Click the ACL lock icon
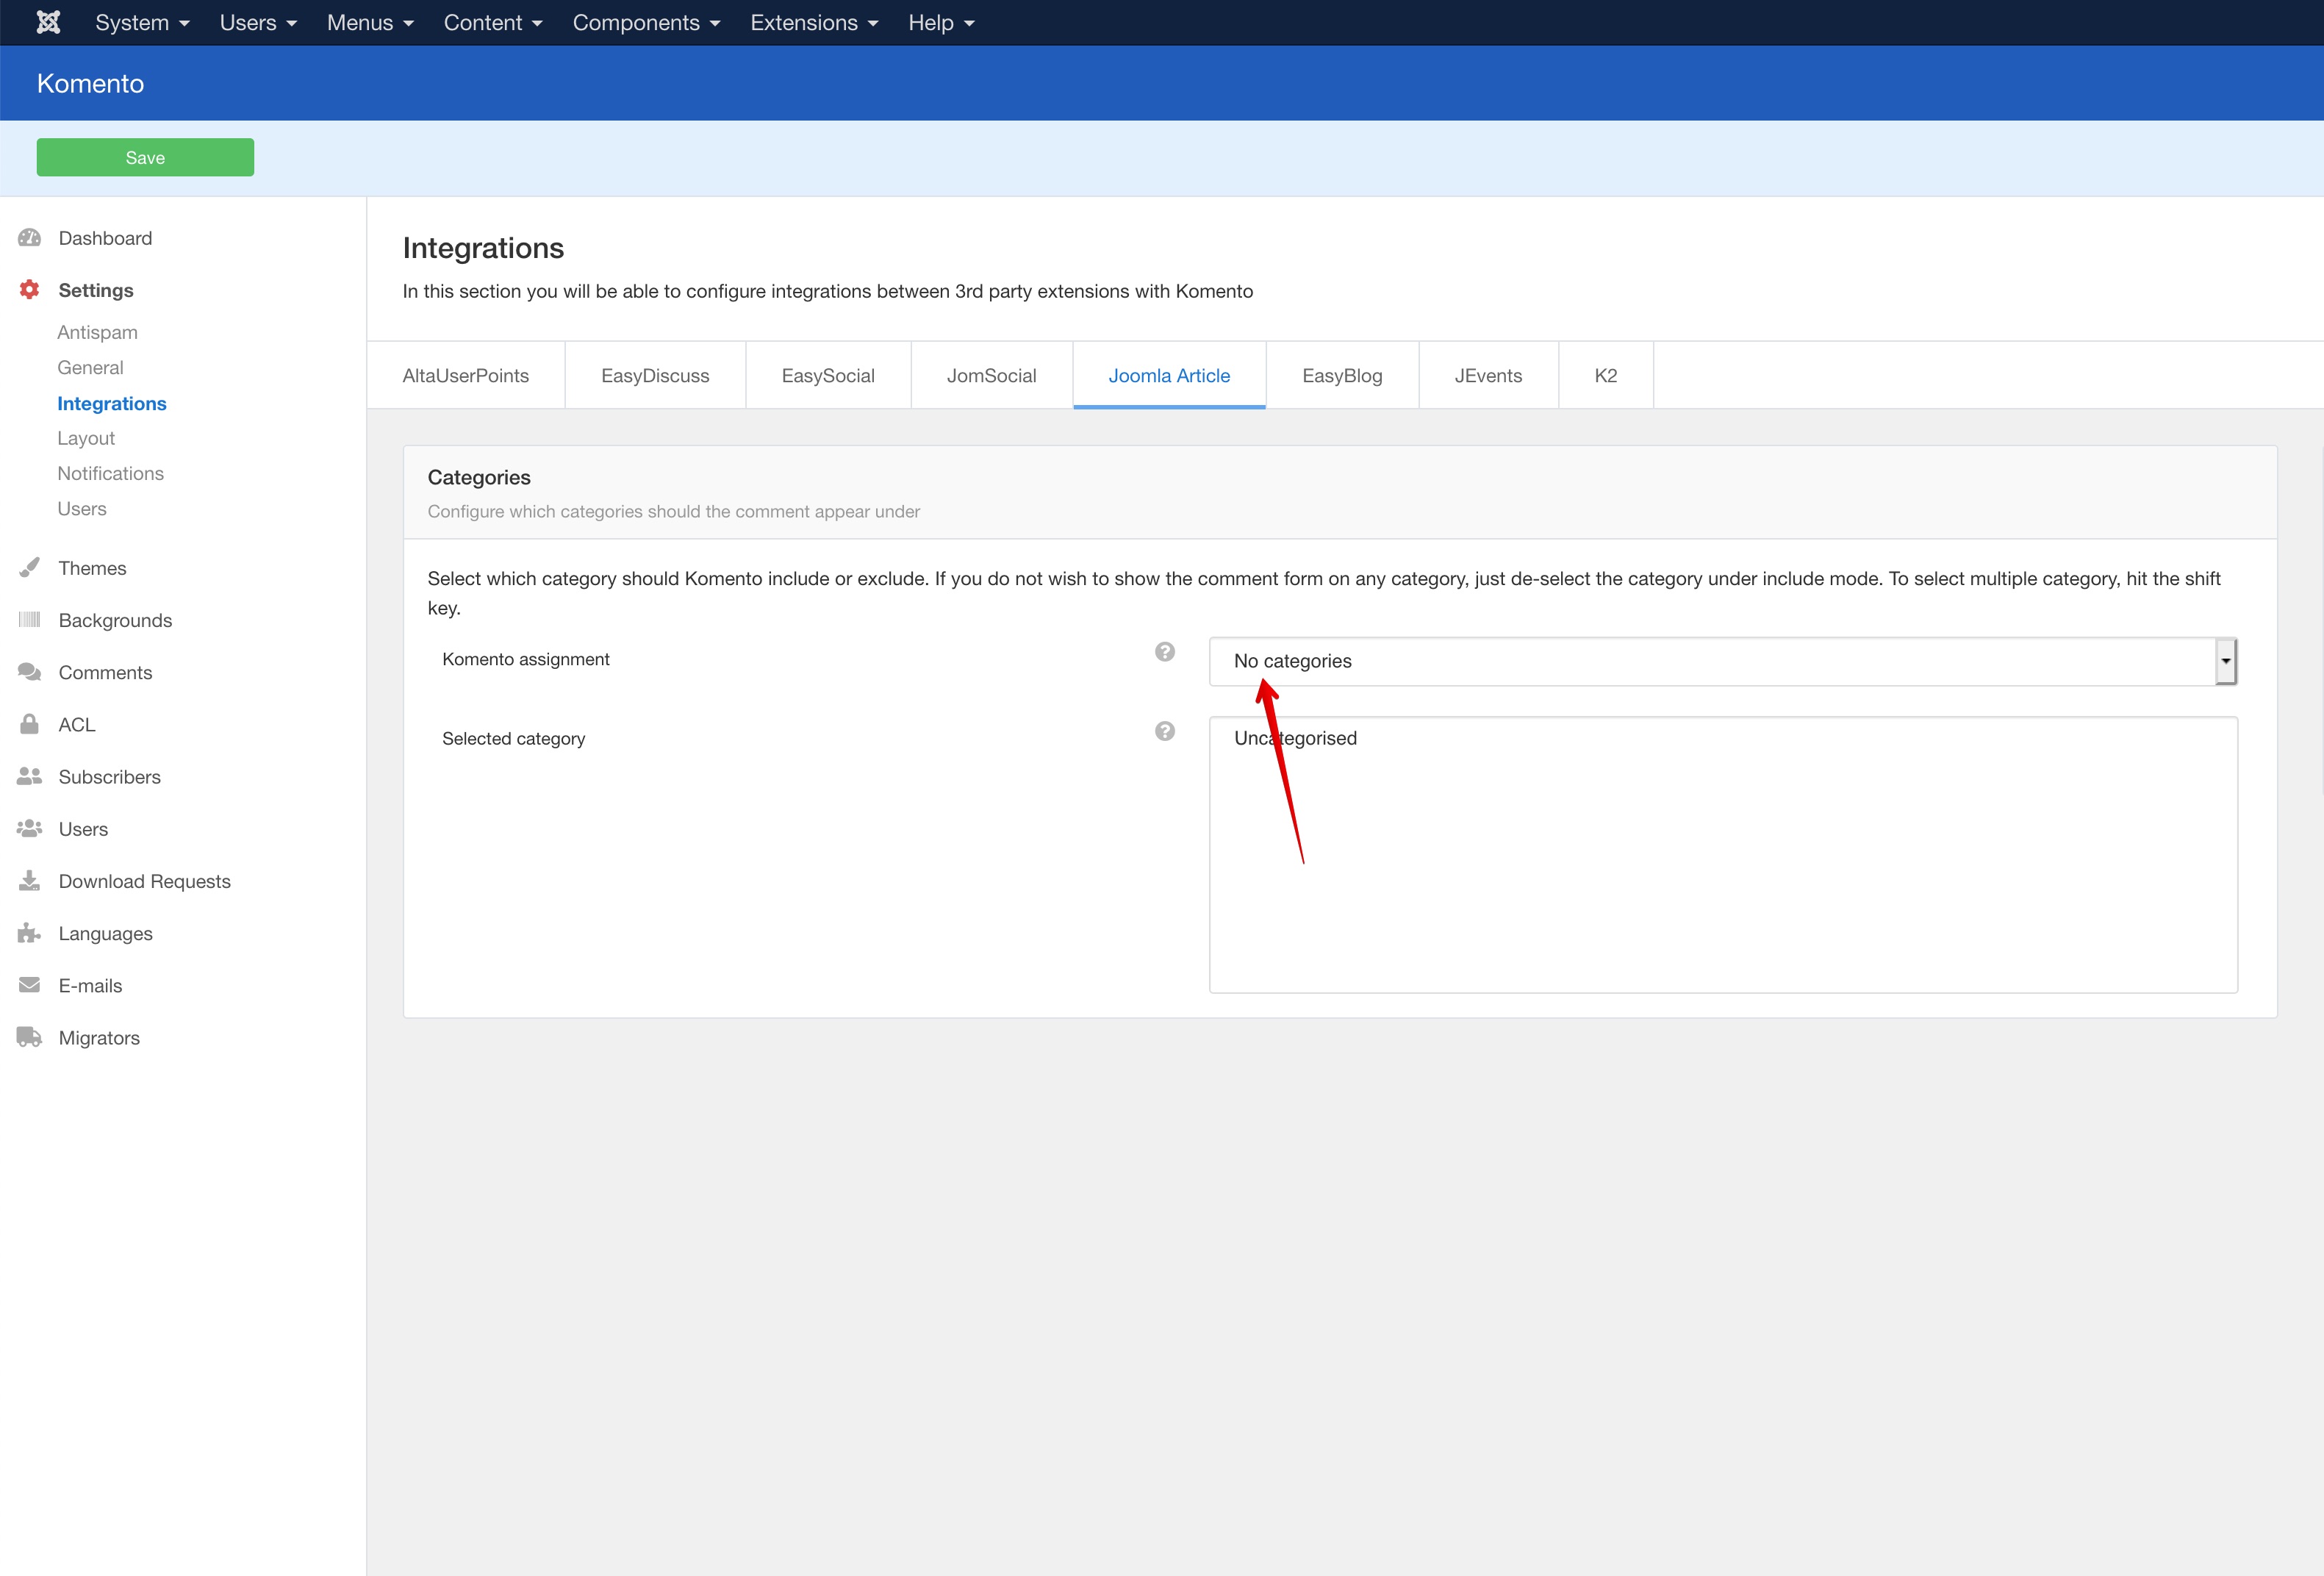Screen dimensions: 2324x1576 point(30,724)
